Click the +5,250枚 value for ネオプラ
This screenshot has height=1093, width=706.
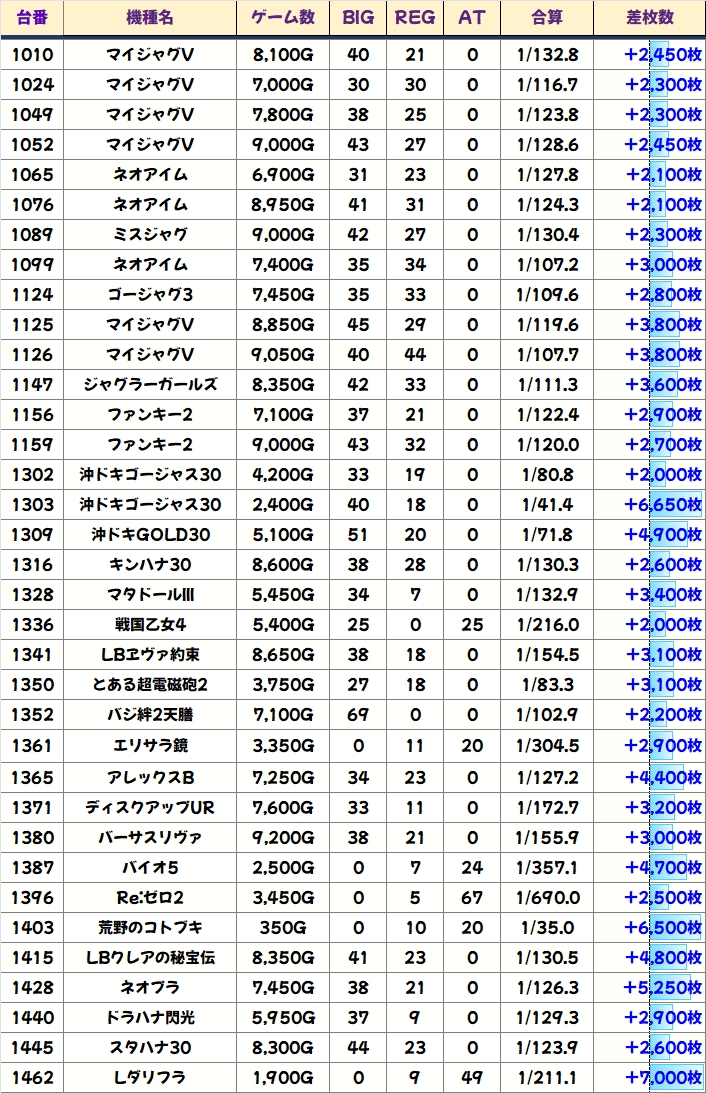(x=663, y=988)
